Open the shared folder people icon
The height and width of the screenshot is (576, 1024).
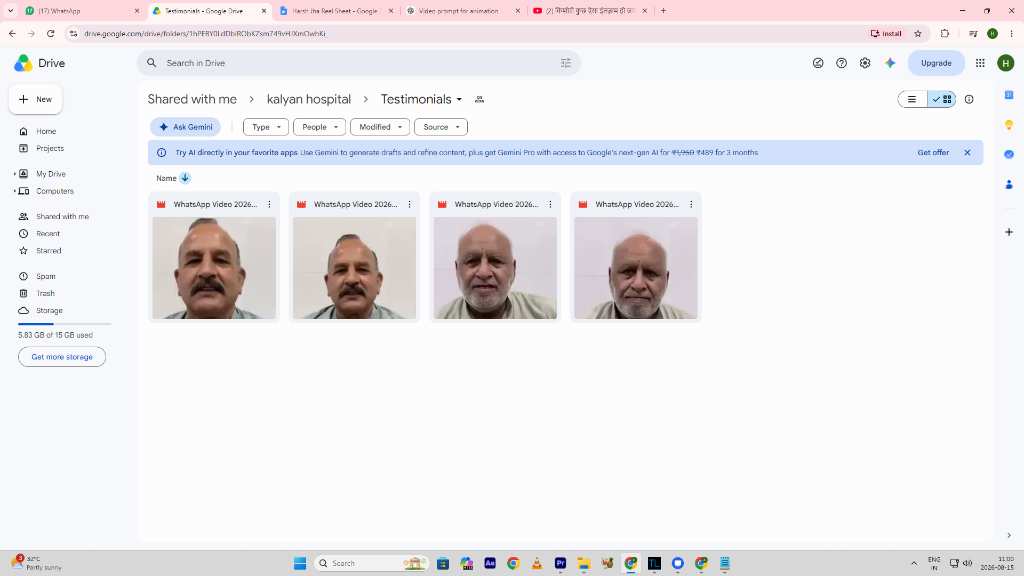pyautogui.click(x=479, y=99)
